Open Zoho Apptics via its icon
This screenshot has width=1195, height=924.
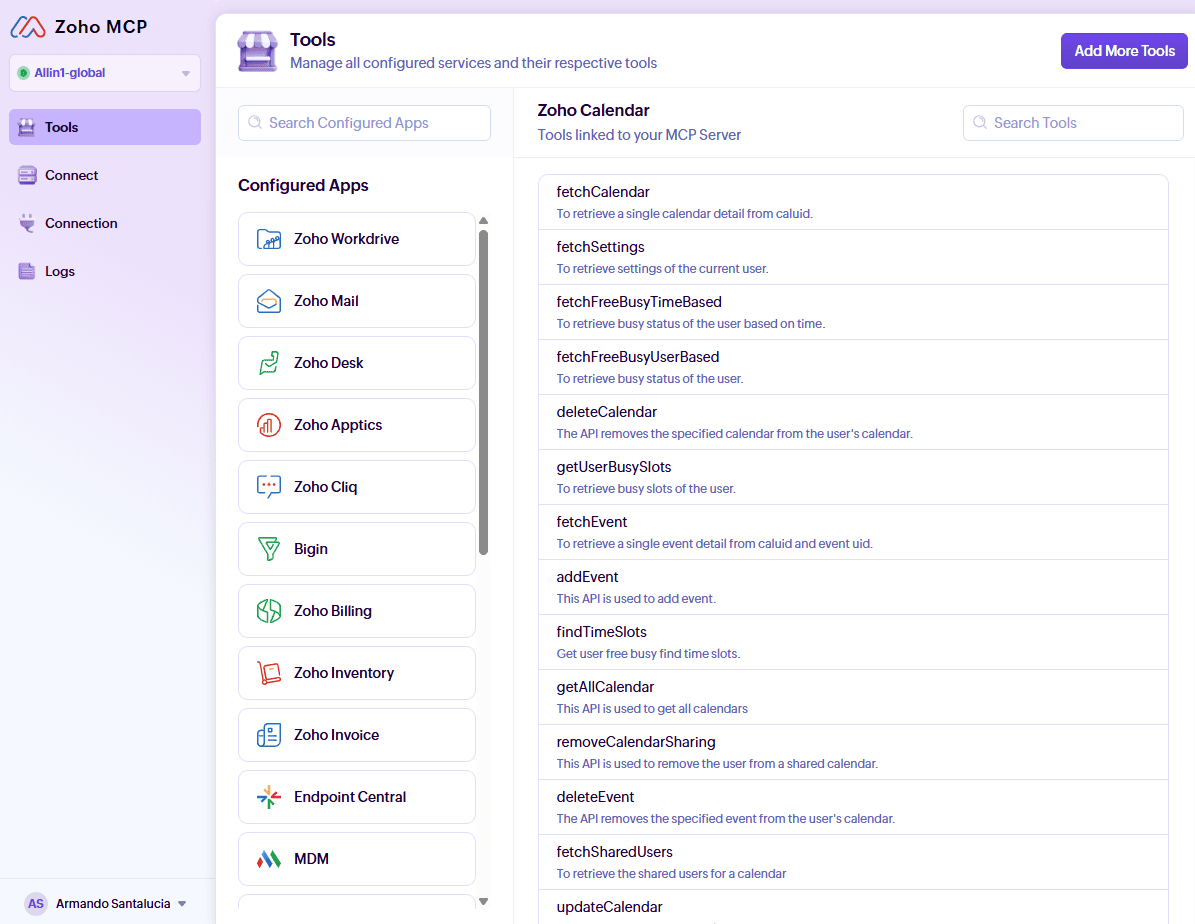coord(269,425)
